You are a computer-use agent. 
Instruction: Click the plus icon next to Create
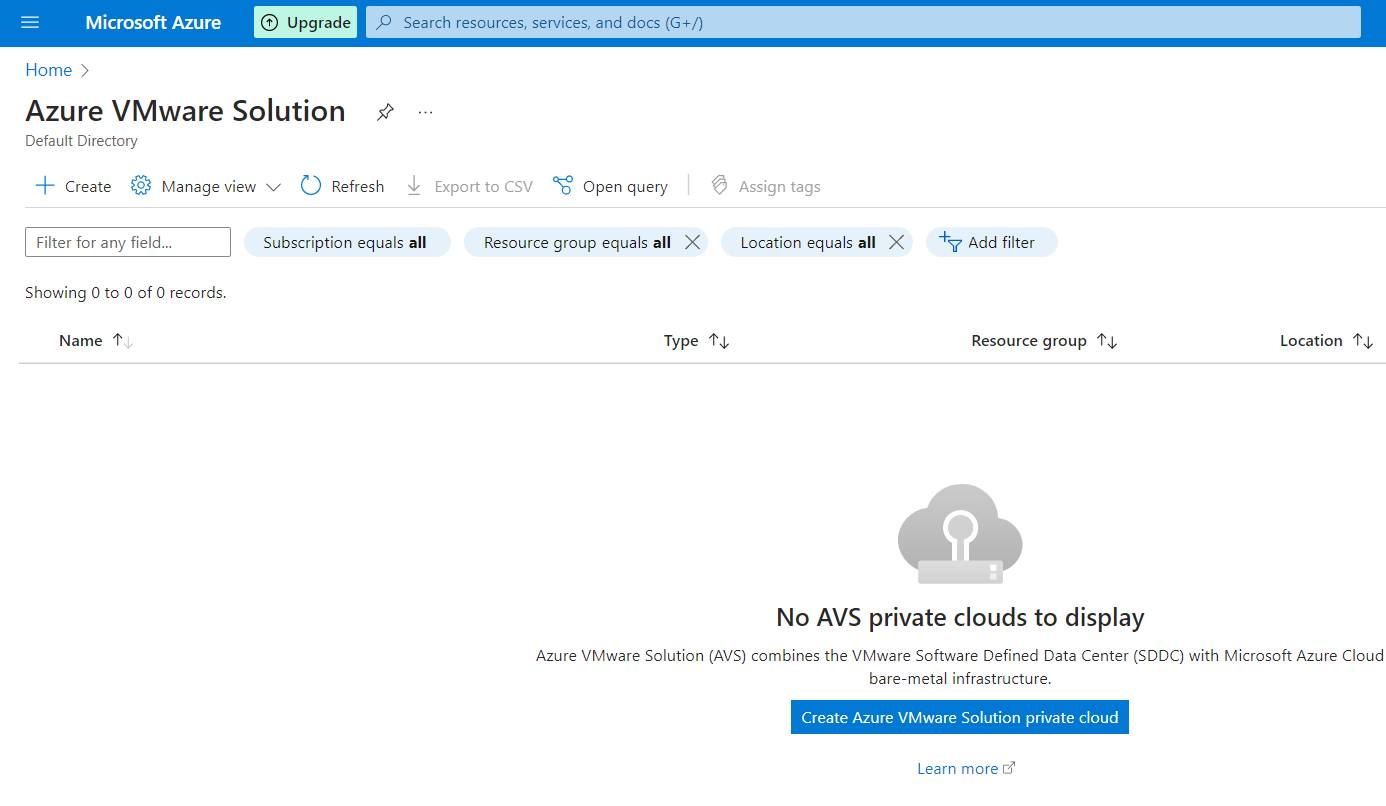45,186
